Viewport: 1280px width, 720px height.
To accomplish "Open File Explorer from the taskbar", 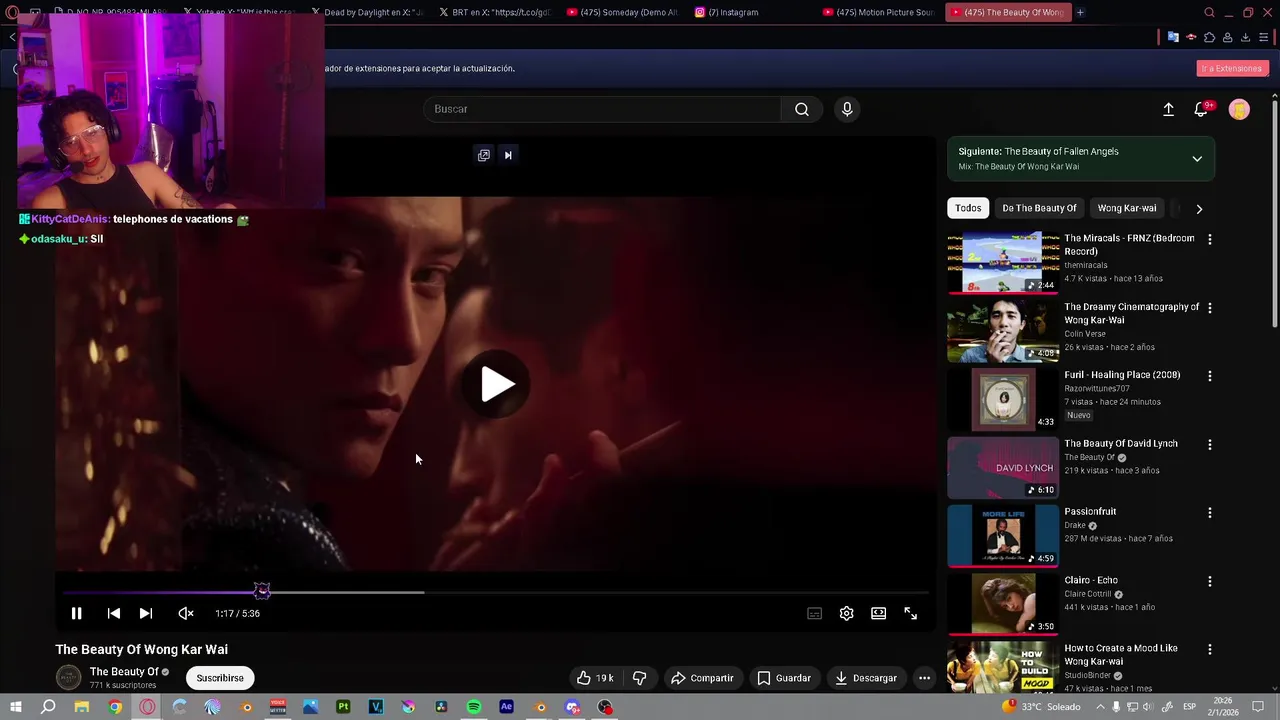I will click(x=82, y=707).
